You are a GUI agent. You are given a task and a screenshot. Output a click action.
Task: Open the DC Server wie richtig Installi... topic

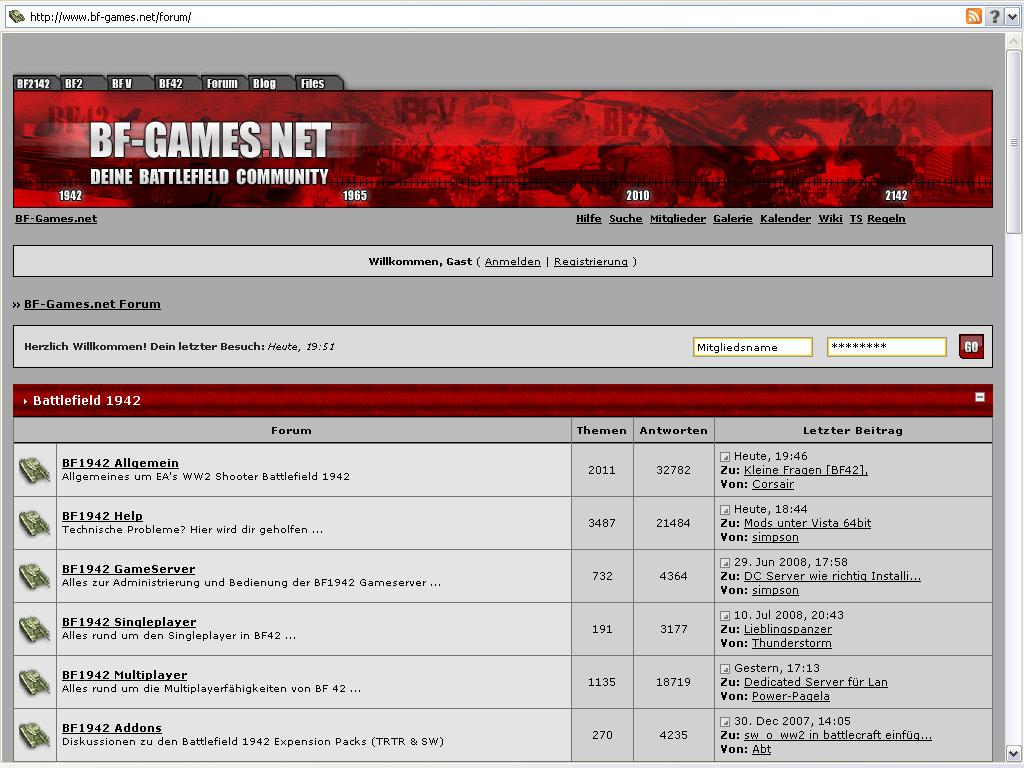pyautogui.click(x=833, y=576)
